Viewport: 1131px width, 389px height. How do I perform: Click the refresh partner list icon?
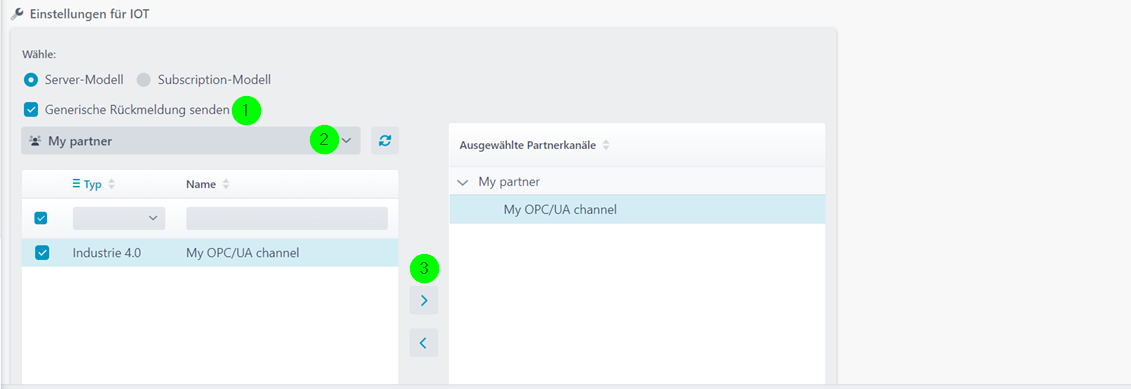pos(385,141)
